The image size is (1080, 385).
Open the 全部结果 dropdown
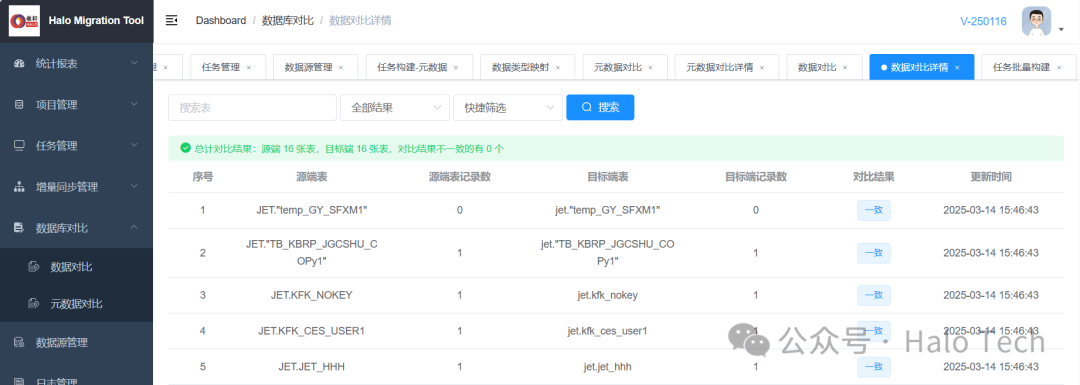pos(395,107)
